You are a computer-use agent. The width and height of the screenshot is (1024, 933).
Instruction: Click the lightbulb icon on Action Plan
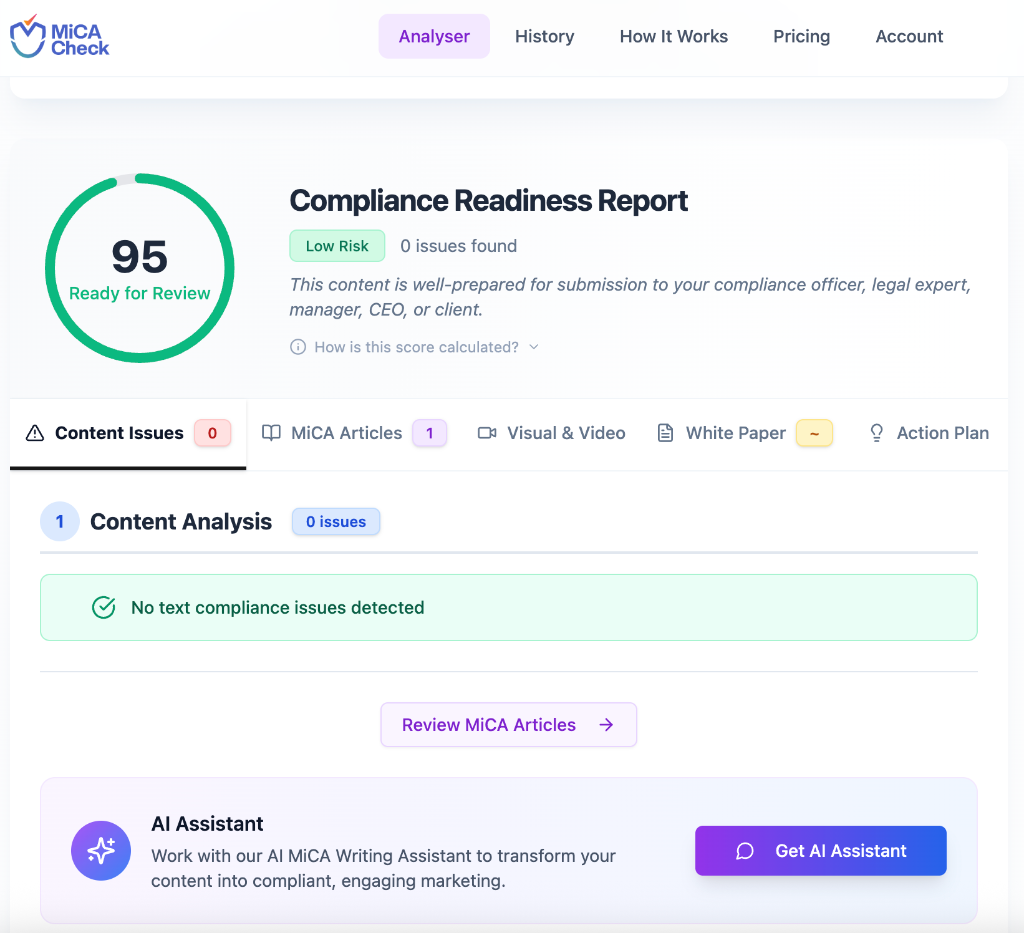click(x=876, y=433)
